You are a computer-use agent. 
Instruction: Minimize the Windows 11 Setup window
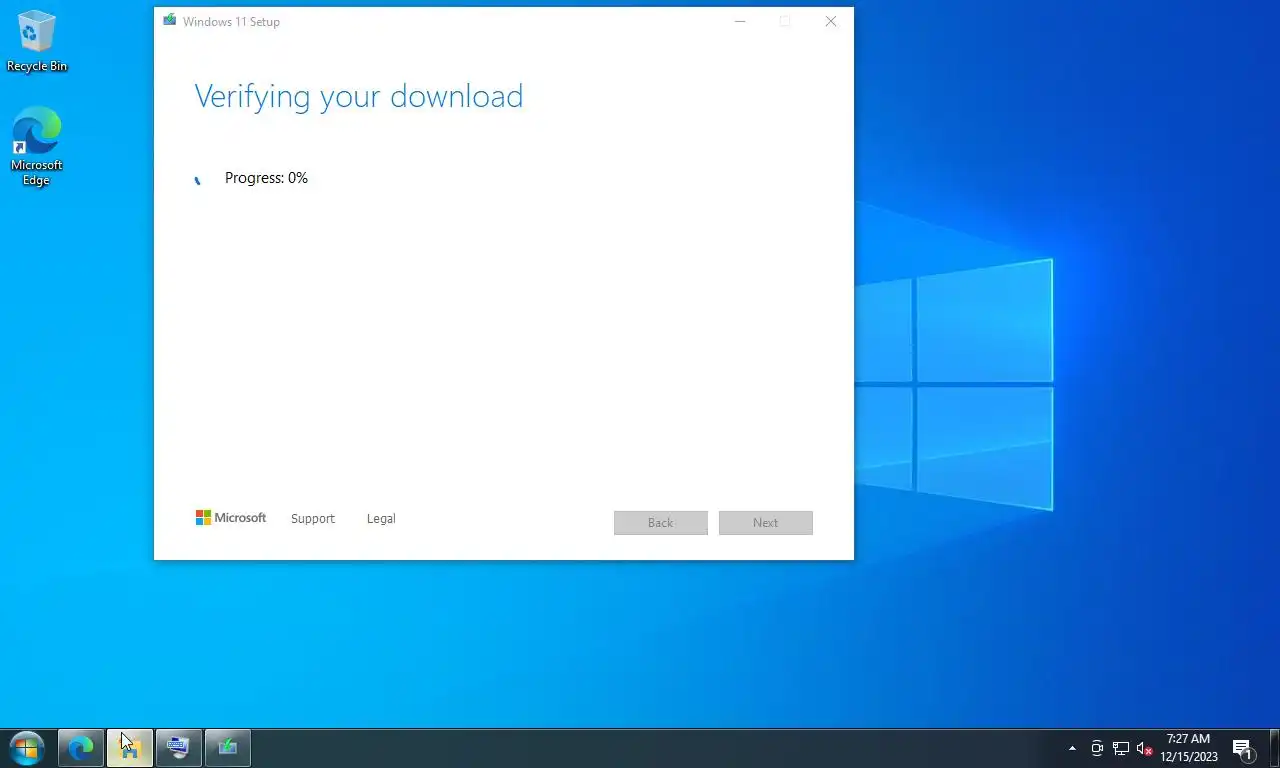[x=740, y=21]
